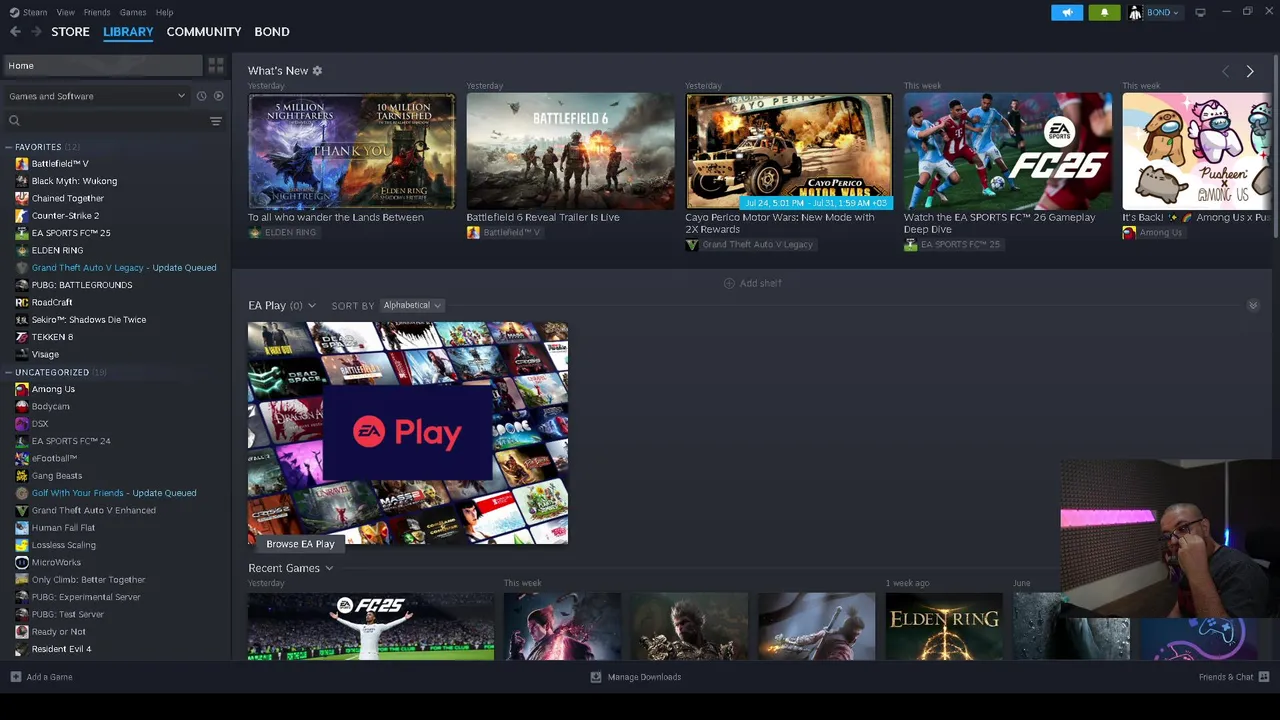The width and height of the screenshot is (1280, 720).
Task: Open the Help menu
Action: tap(165, 12)
